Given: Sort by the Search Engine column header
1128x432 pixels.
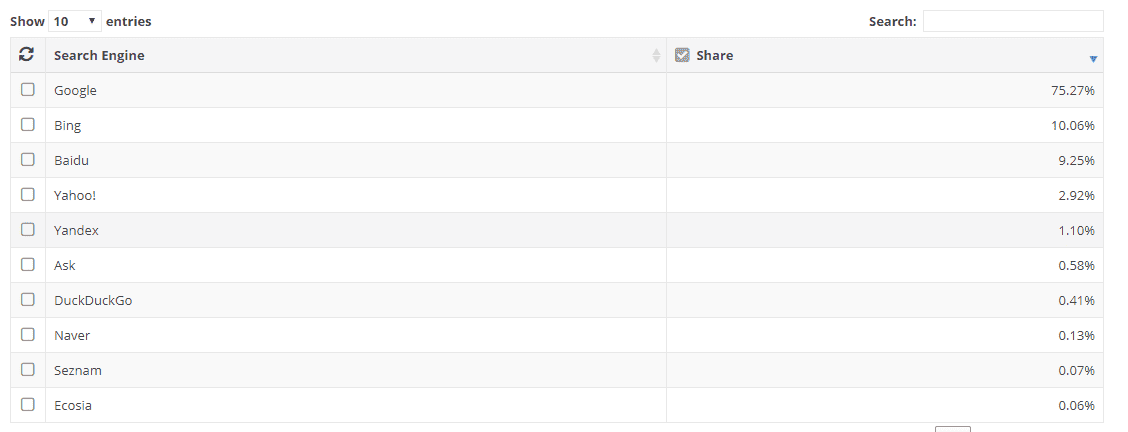Looking at the screenshot, I should (x=99, y=55).
